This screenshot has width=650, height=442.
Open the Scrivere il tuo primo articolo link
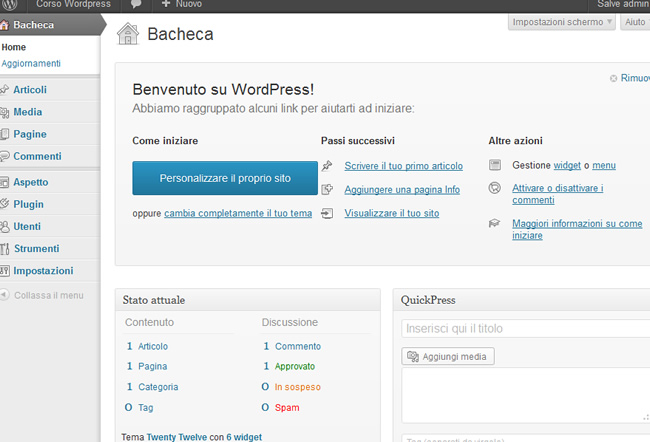(403, 166)
